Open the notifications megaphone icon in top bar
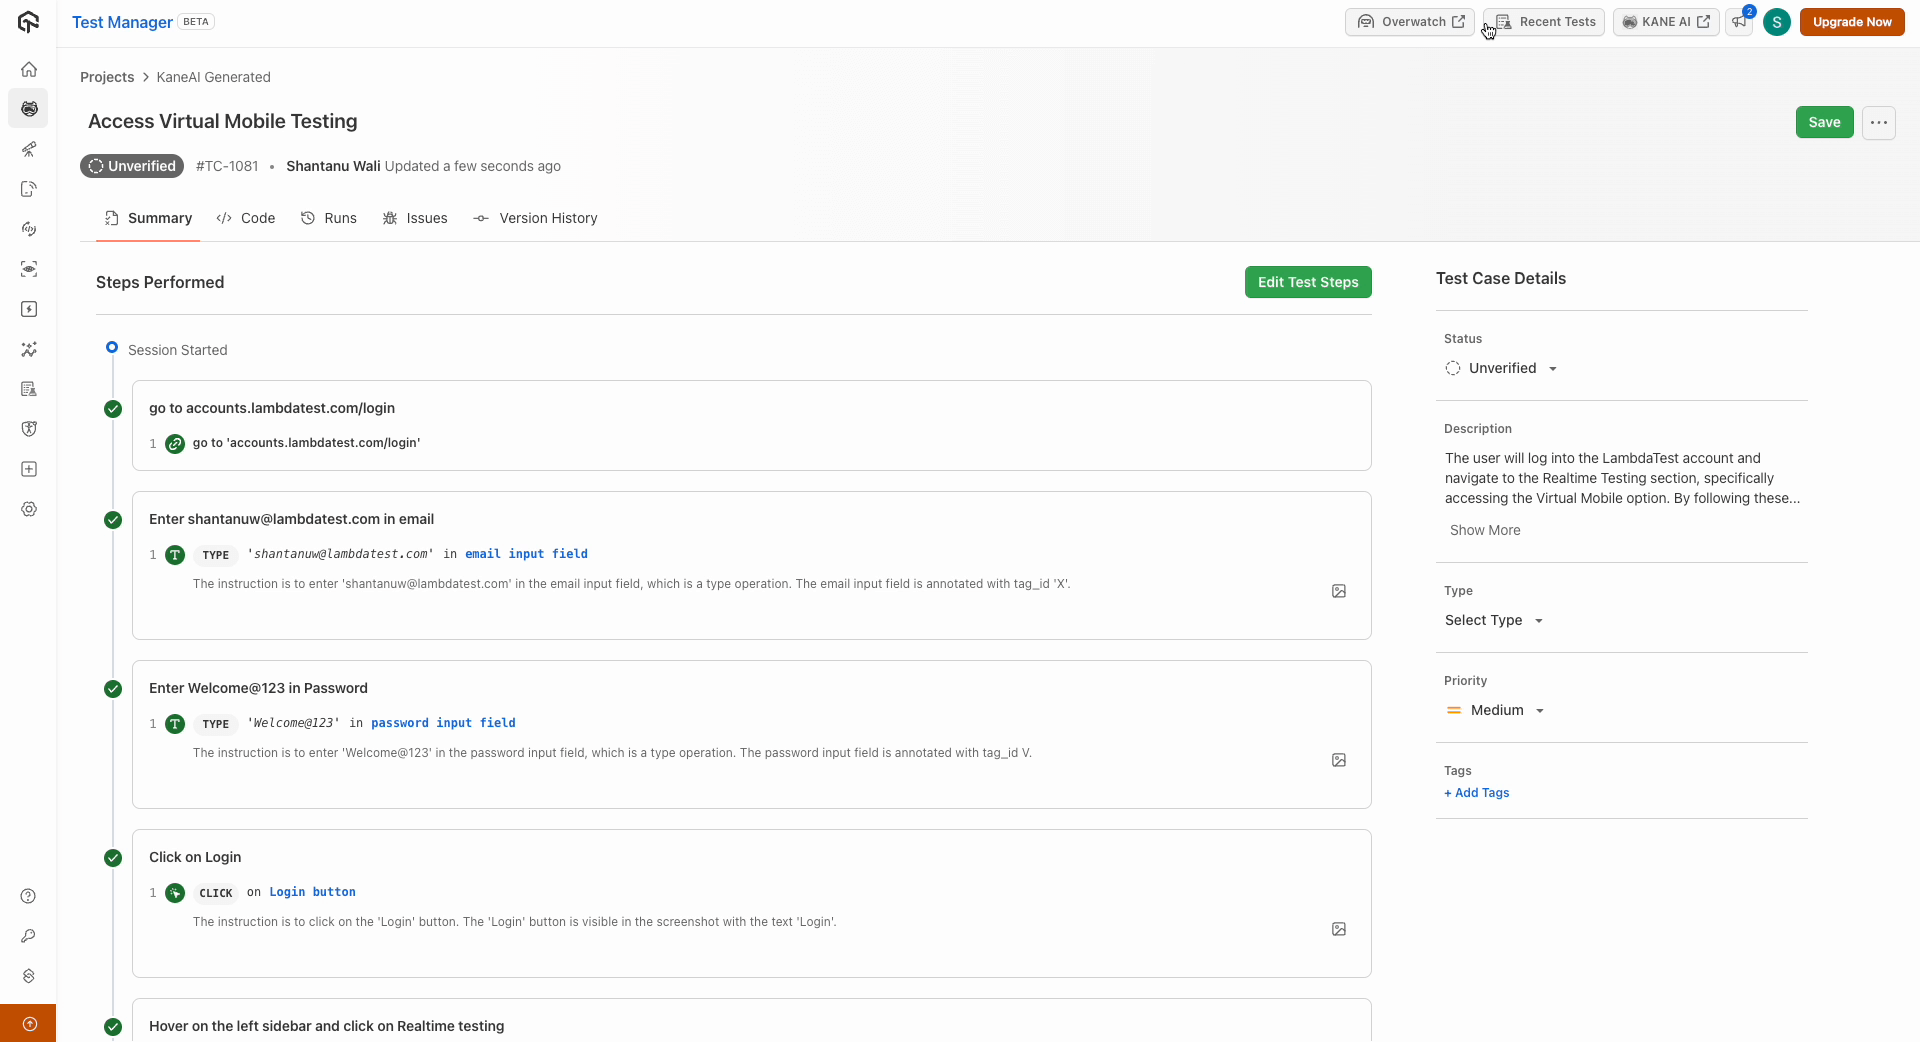Viewport: 1920px width, 1042px height. 1740,21
